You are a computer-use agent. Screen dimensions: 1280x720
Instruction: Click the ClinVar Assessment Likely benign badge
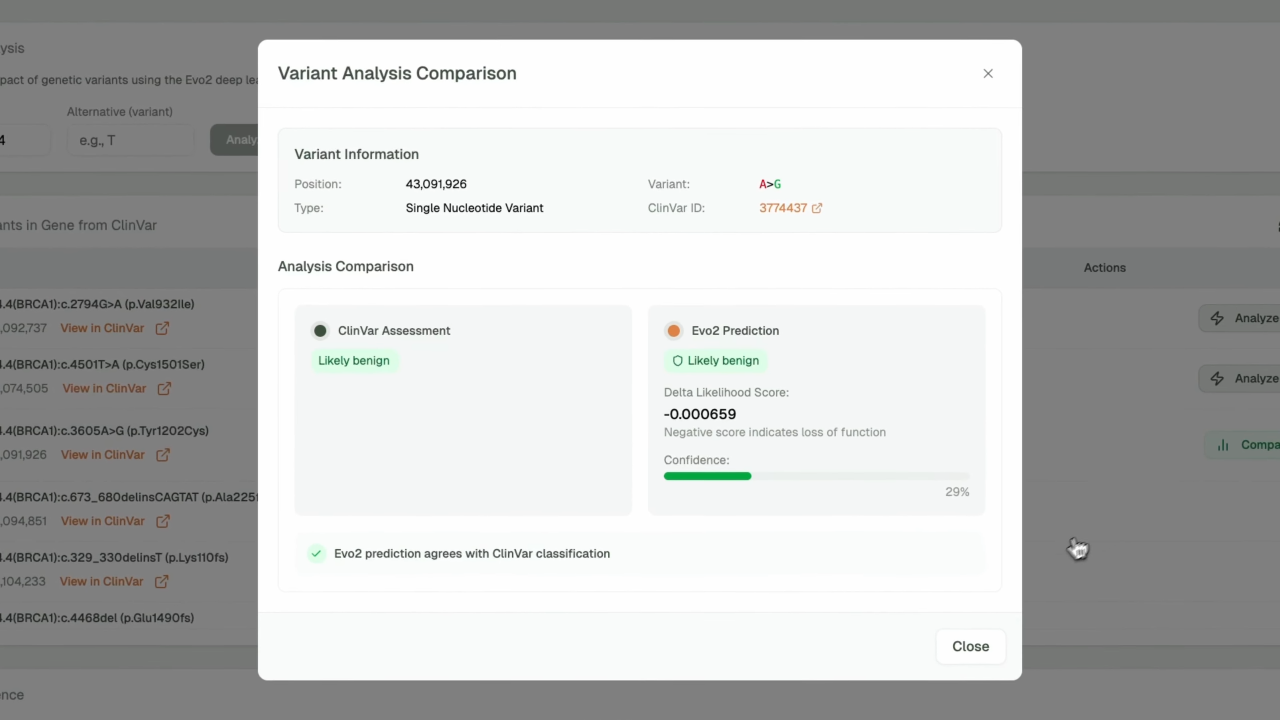tap(354, 360)
